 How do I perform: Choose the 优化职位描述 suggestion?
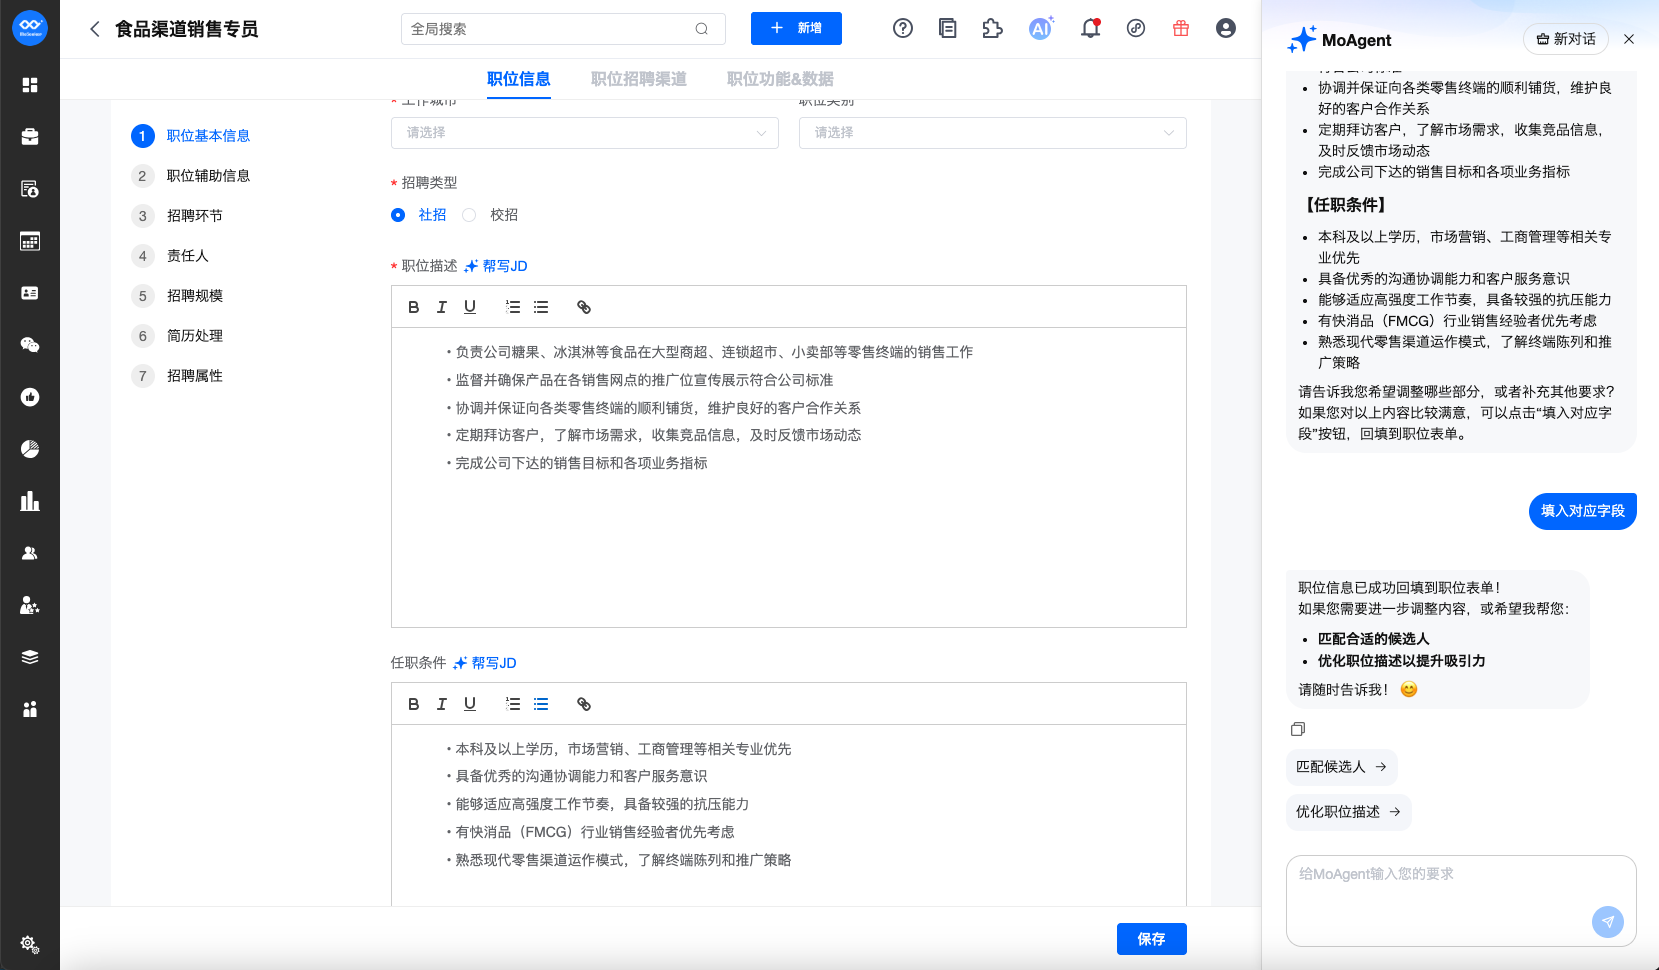[x=1349, y=812]
